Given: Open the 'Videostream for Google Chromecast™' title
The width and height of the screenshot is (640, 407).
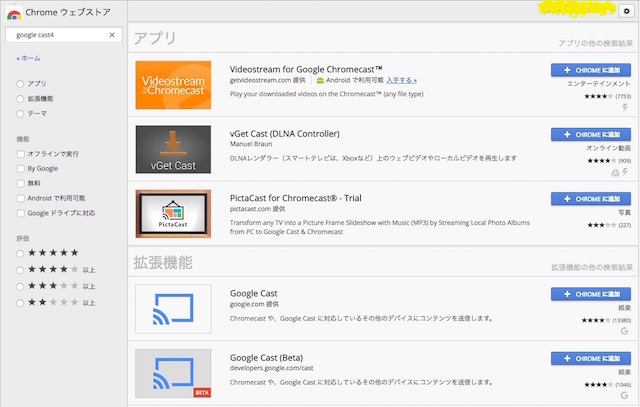Looking at the screenshot, I should (306, 69).
